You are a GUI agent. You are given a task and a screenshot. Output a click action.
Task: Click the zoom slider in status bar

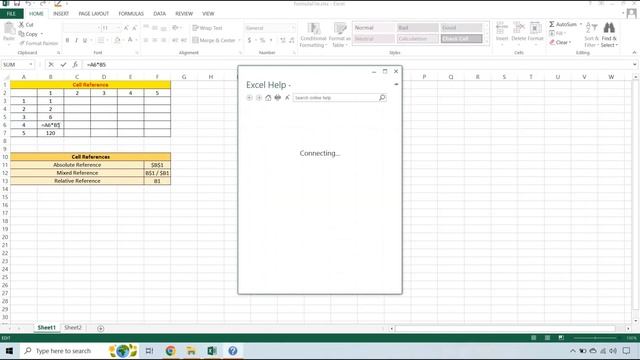pos(595,338)
